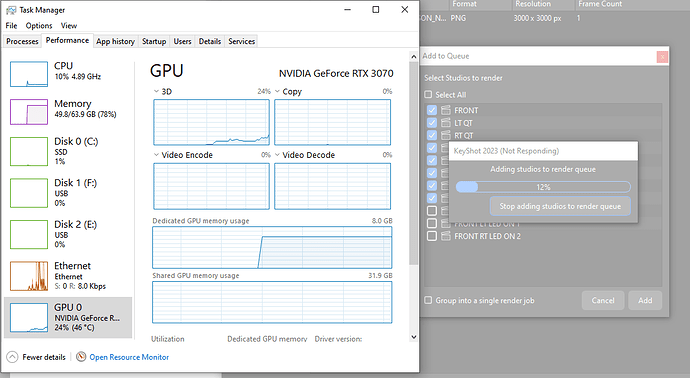Expand the 3D engine dropdown

coord(156,92)
